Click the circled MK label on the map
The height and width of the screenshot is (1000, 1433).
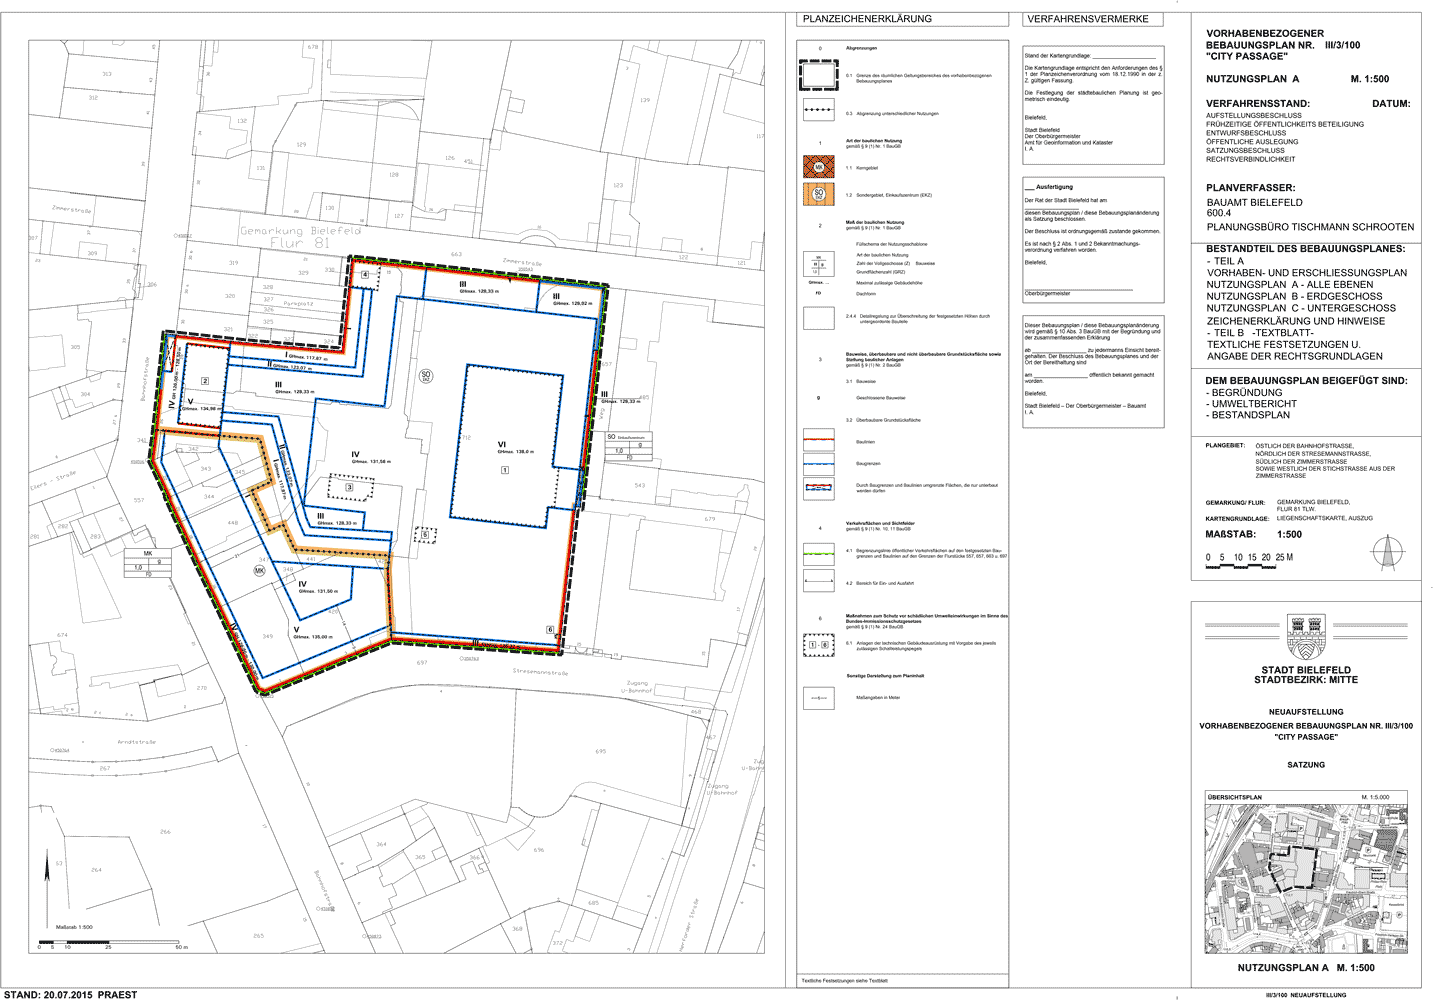coord(260,570)
